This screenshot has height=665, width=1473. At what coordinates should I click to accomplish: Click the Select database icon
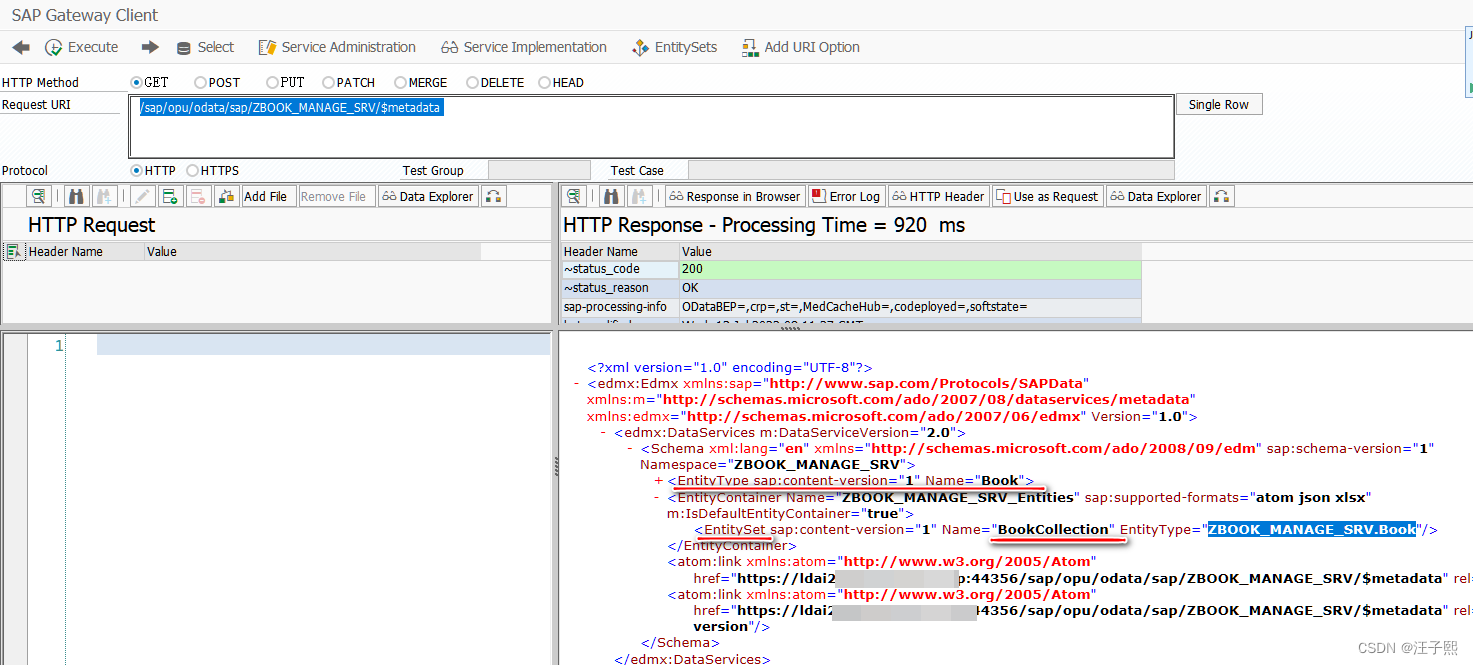183,48
